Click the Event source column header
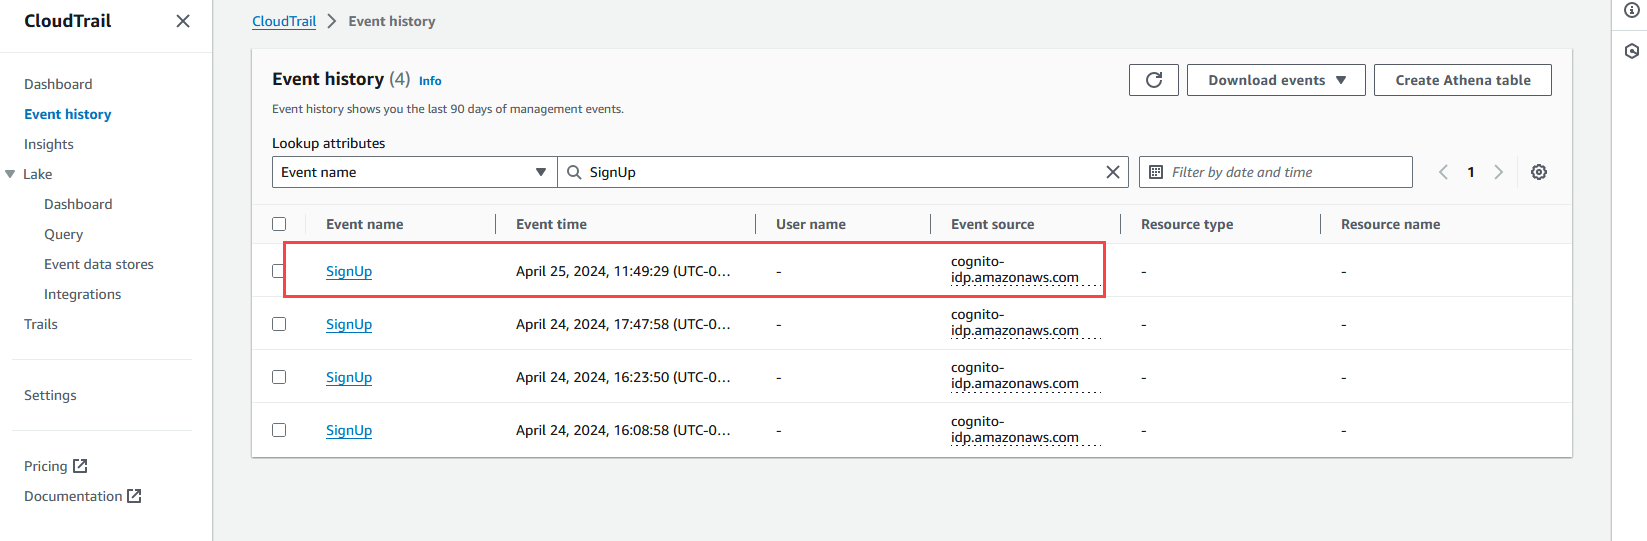This screenshot has width=1647, height=541. click(x=992, y=224)
